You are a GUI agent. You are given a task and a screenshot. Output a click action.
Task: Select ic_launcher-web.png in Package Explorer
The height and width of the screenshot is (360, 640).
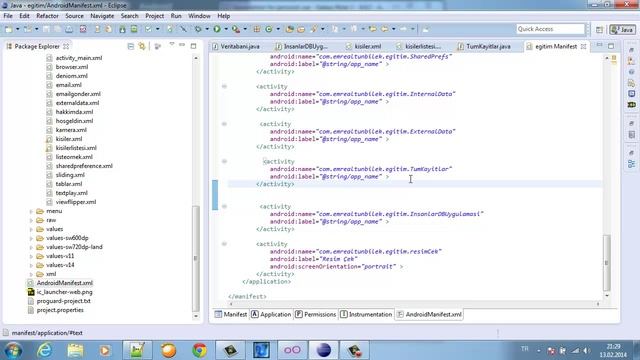click(x=64, y=292)
